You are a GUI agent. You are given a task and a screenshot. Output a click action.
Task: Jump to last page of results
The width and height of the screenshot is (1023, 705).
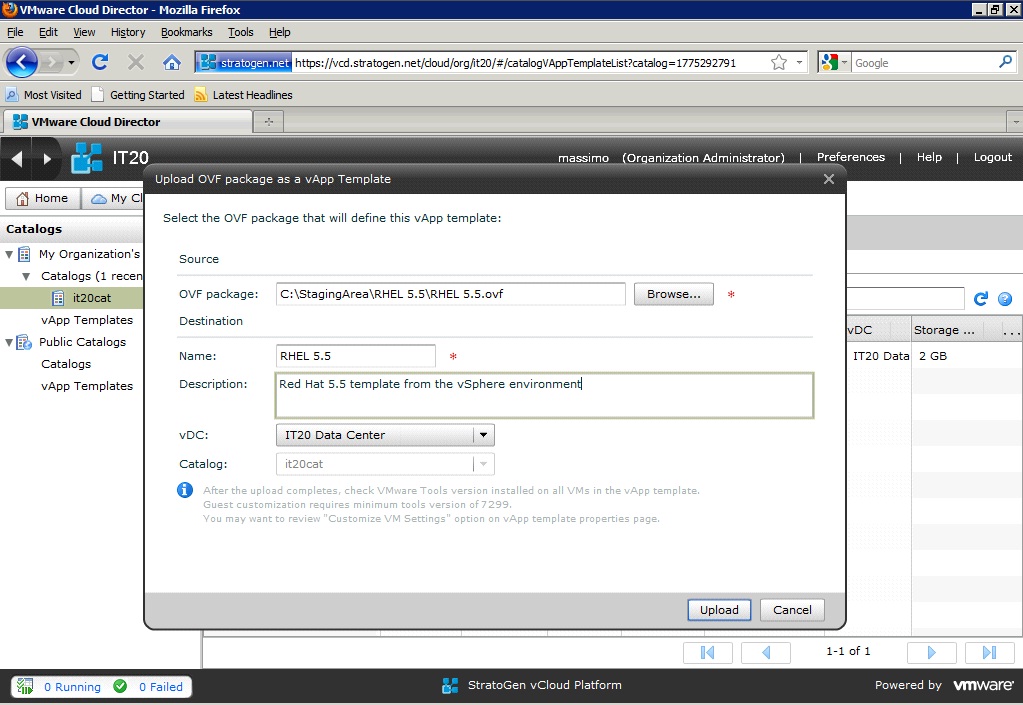point(989,652)
